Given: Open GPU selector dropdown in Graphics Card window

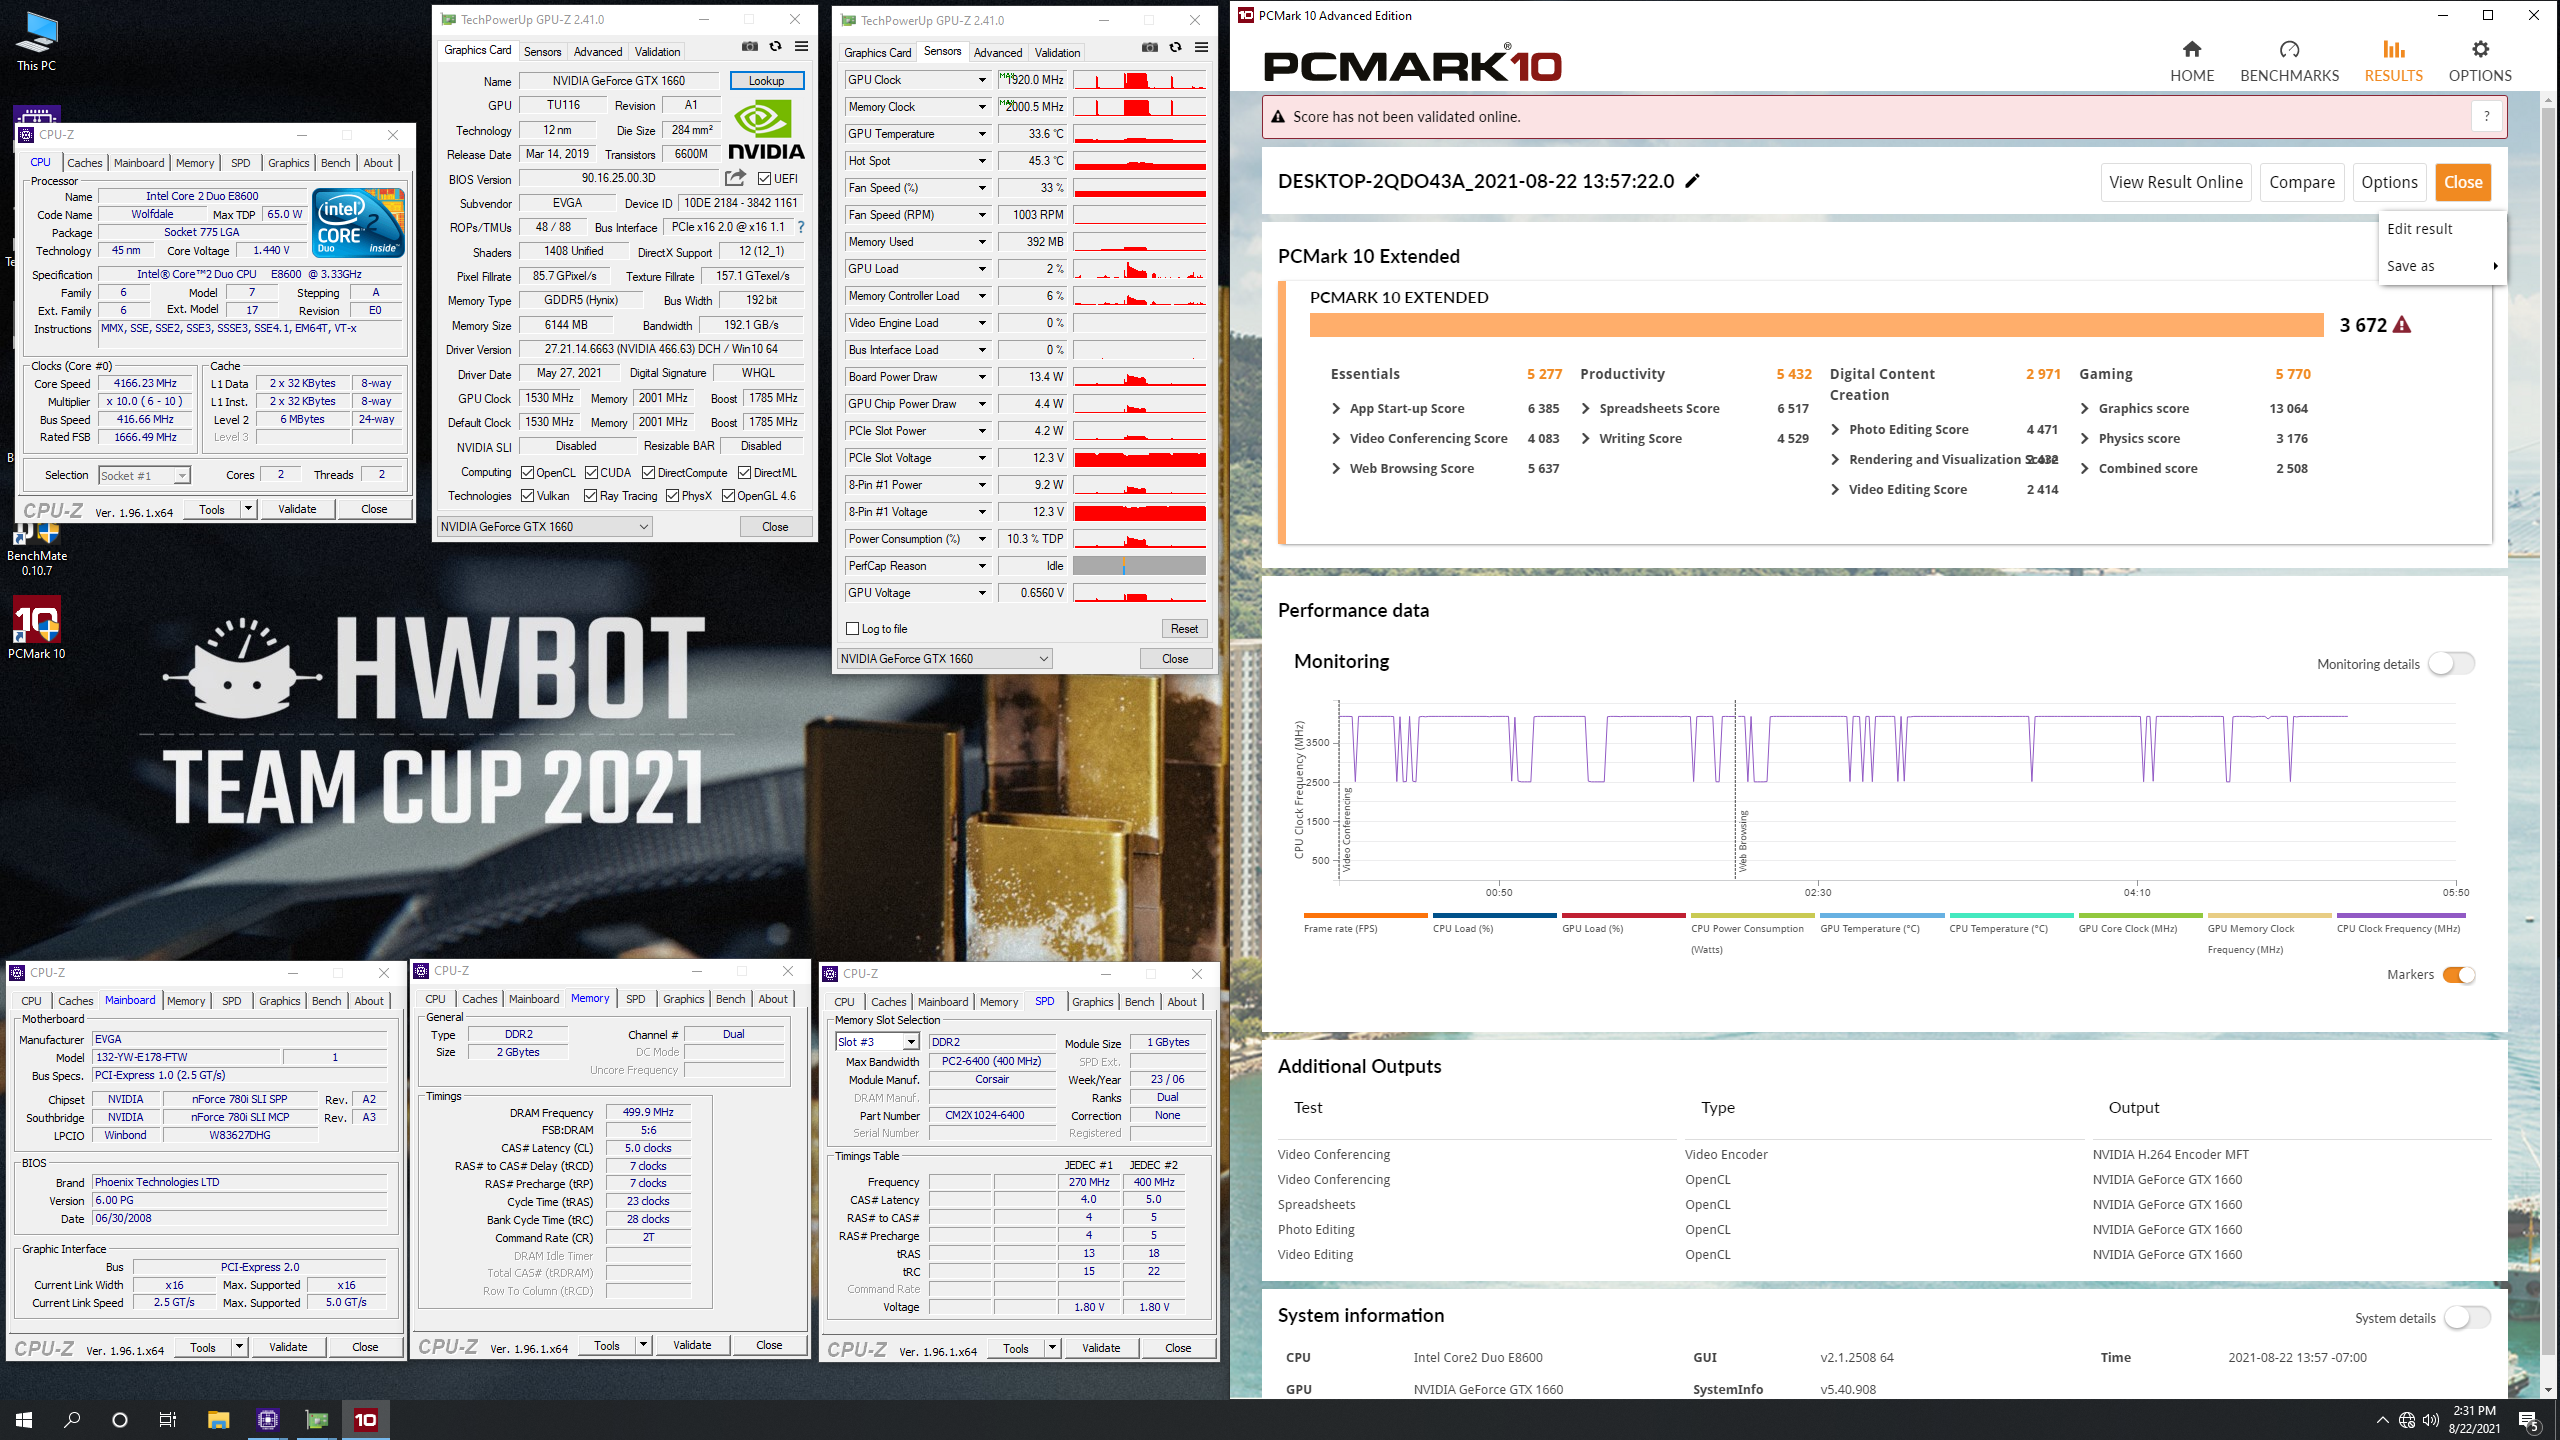Looking at the screenshot, I should click(x=544, y=526).
